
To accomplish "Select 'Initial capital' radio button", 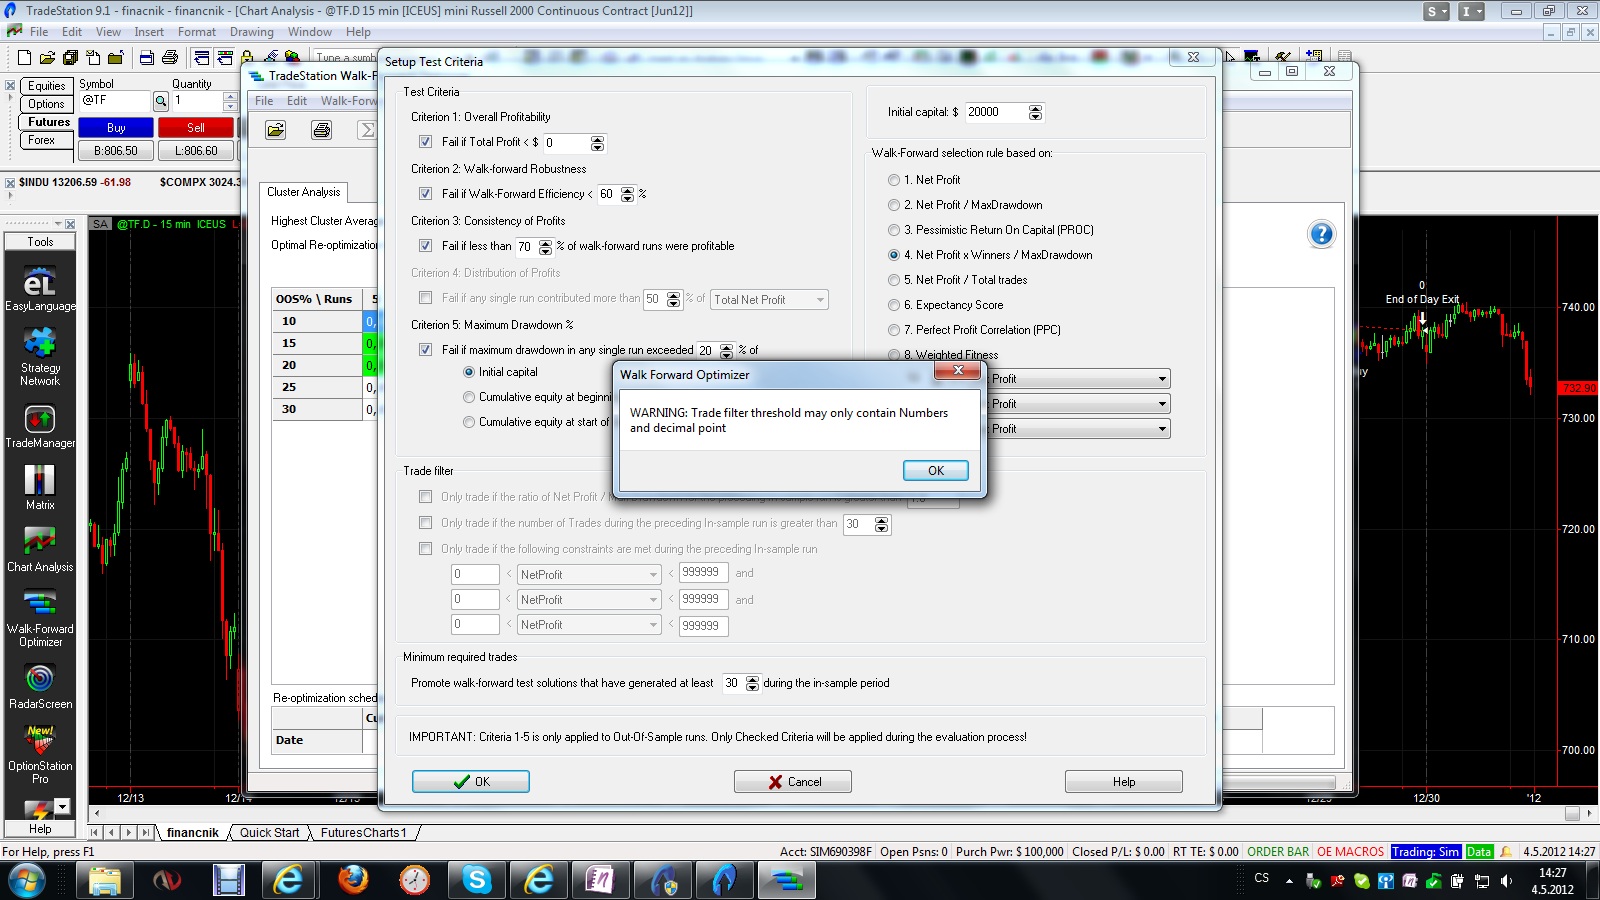I will pos(469,372).
